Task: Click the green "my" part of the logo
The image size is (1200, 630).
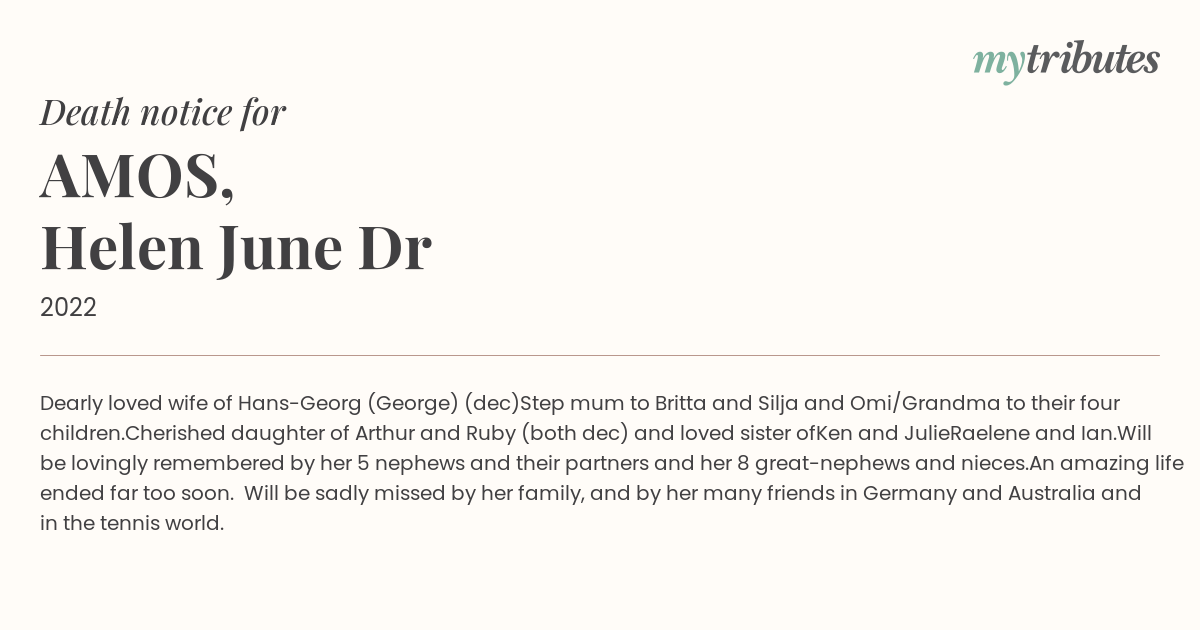Action: pos(998,65)
